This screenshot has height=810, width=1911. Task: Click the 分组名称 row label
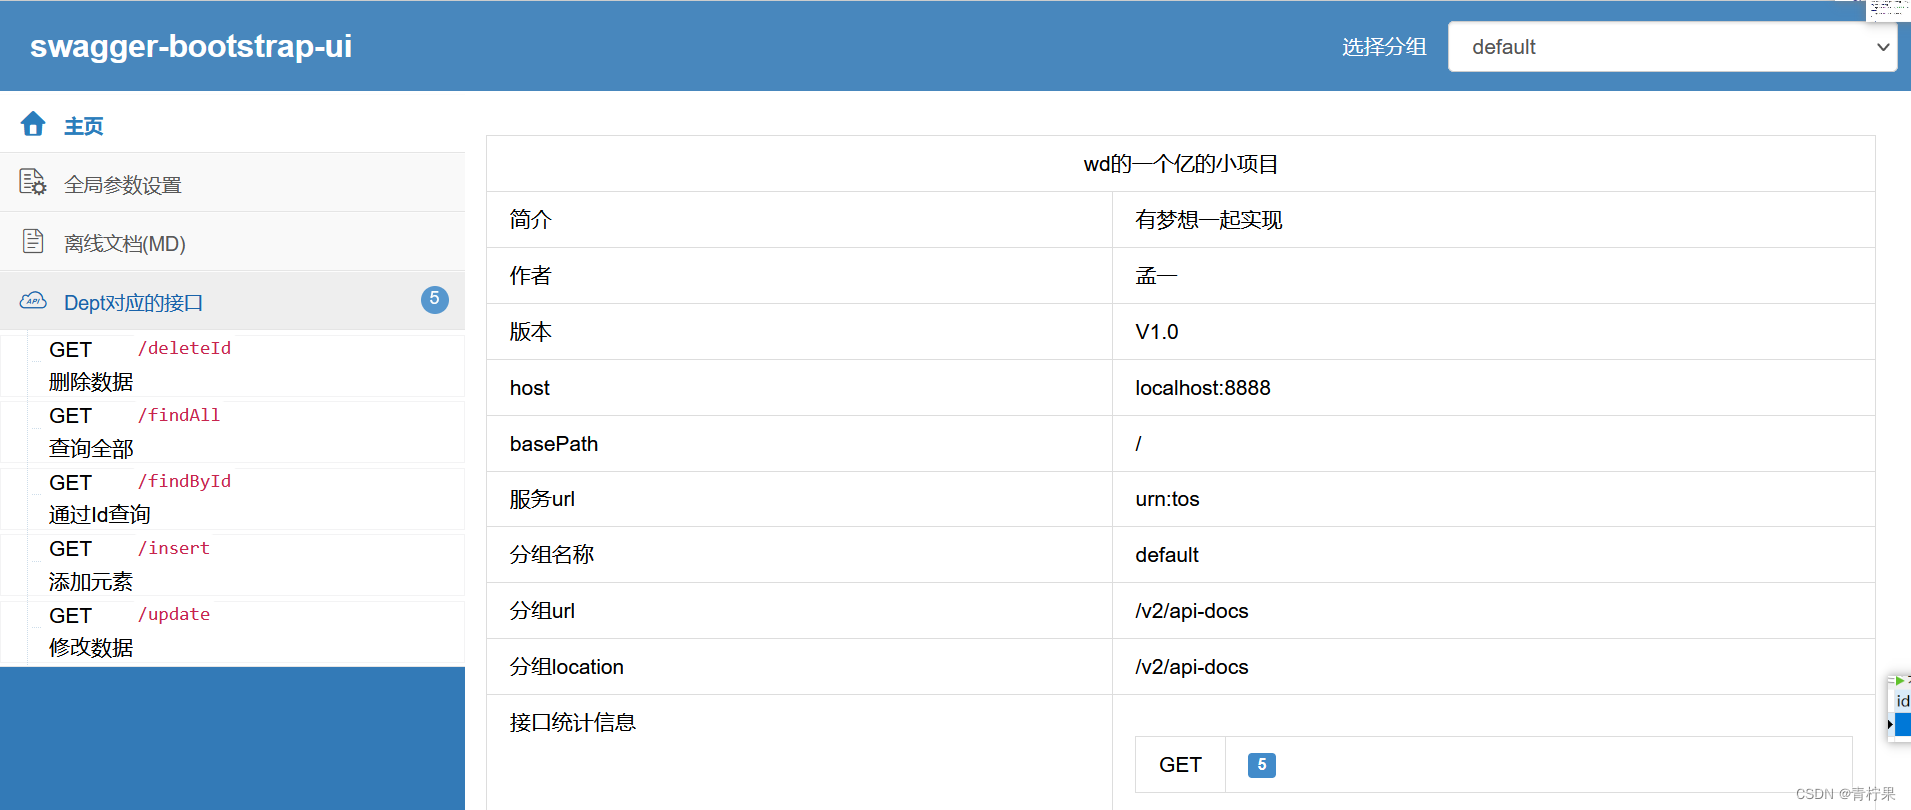pos(552,555)
